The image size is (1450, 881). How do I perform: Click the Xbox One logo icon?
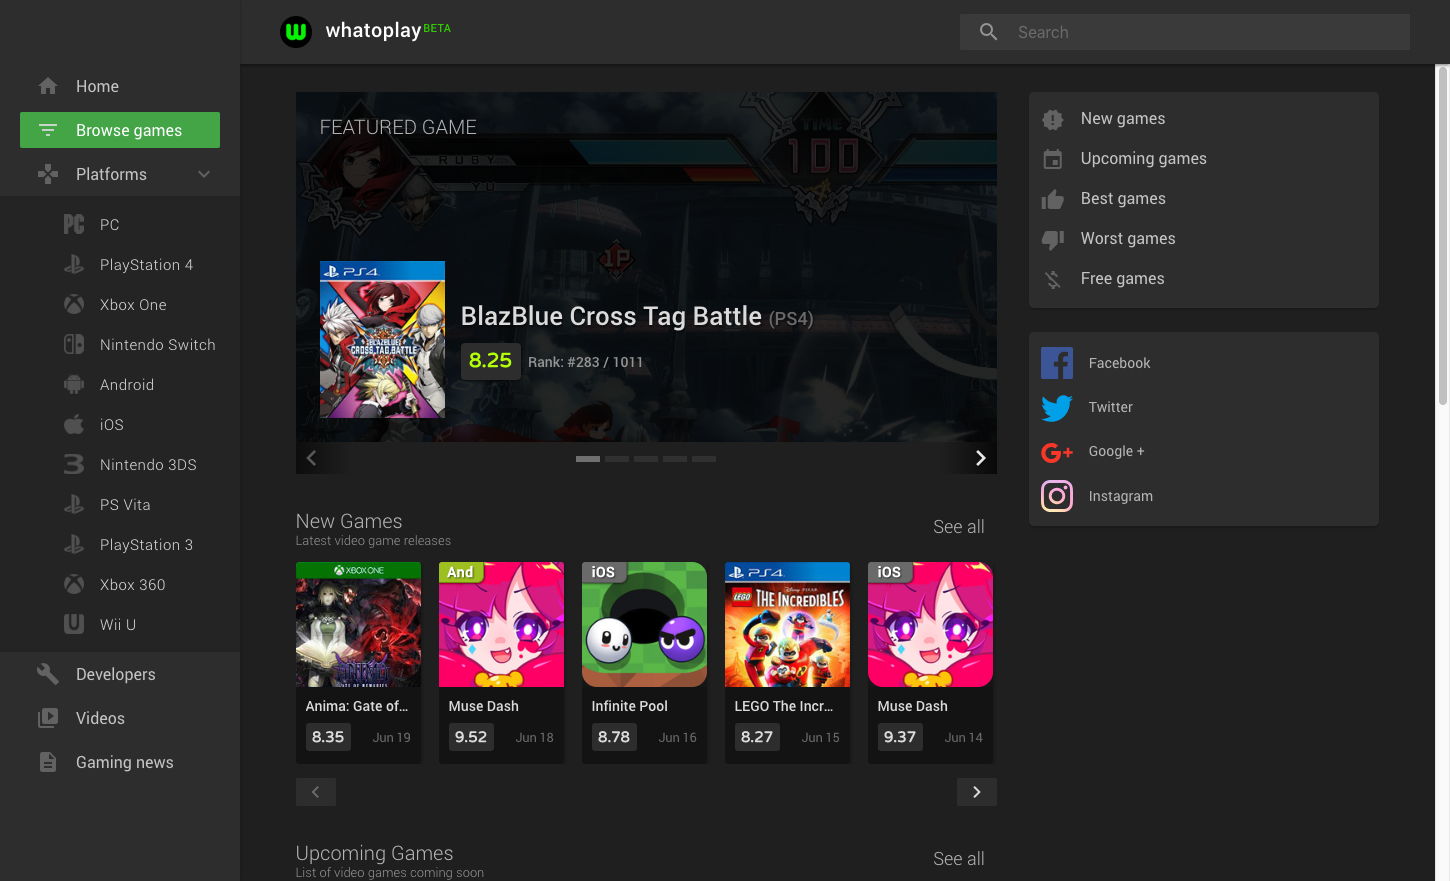74,305
